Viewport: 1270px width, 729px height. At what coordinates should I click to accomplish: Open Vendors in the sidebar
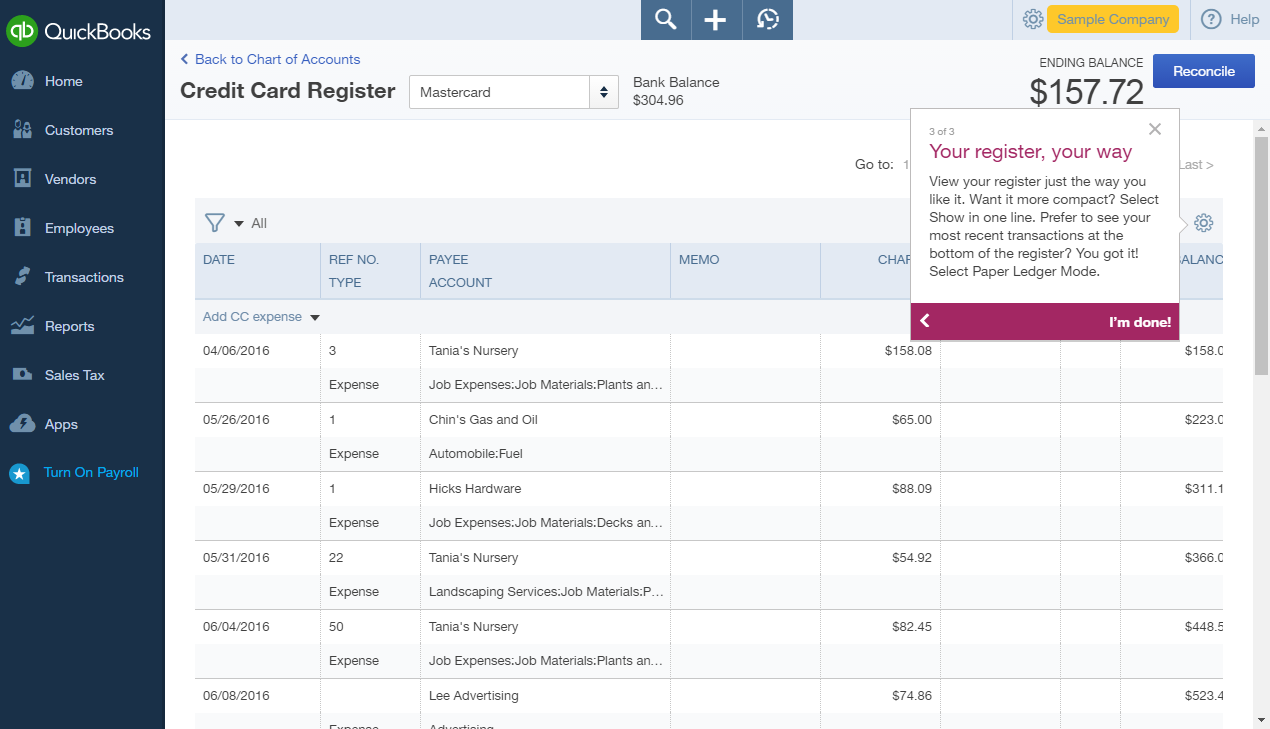[x=71, y=179]
